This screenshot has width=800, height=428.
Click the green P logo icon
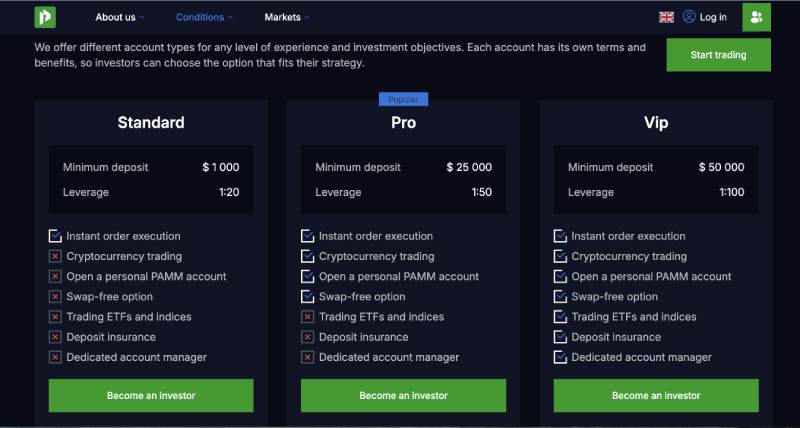[x=45, y=17]
